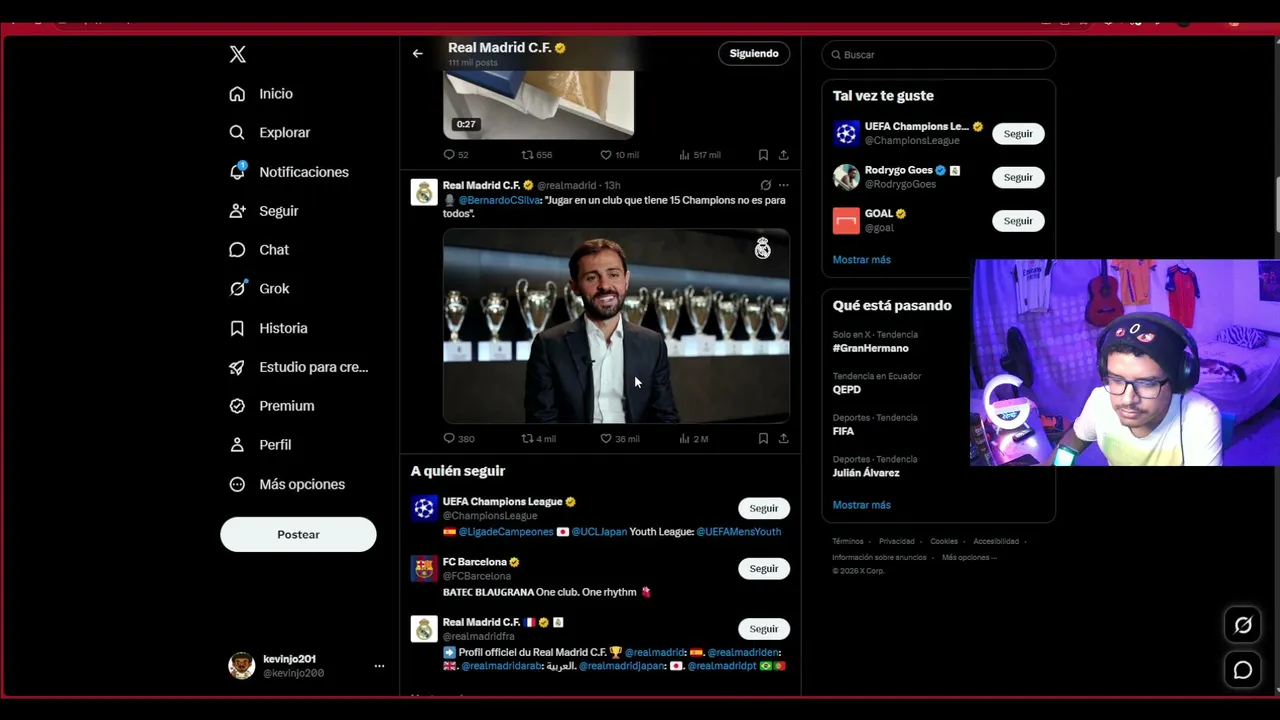Open the floating Grok button
Image resolution: width=1280 pixels, height=720 pixels.
[1243, 626]
